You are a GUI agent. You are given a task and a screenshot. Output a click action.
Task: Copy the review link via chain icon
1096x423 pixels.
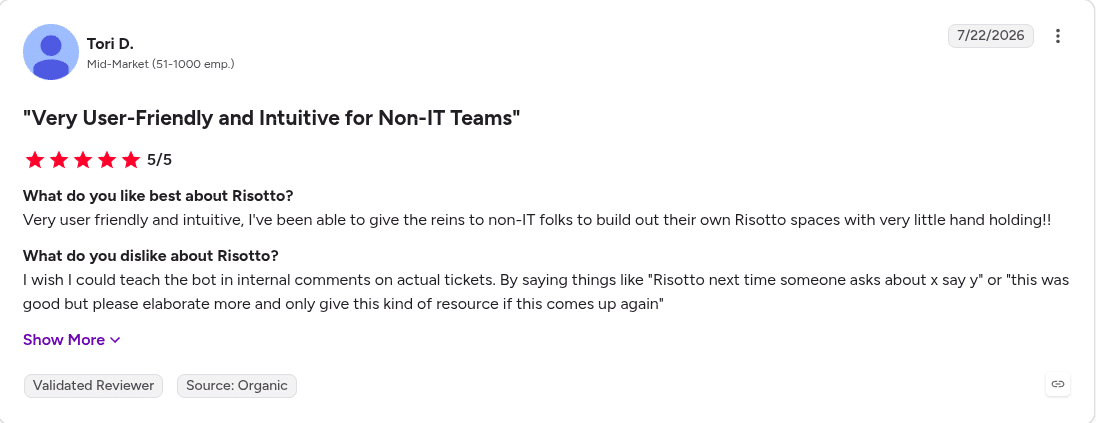[1058, 384]
